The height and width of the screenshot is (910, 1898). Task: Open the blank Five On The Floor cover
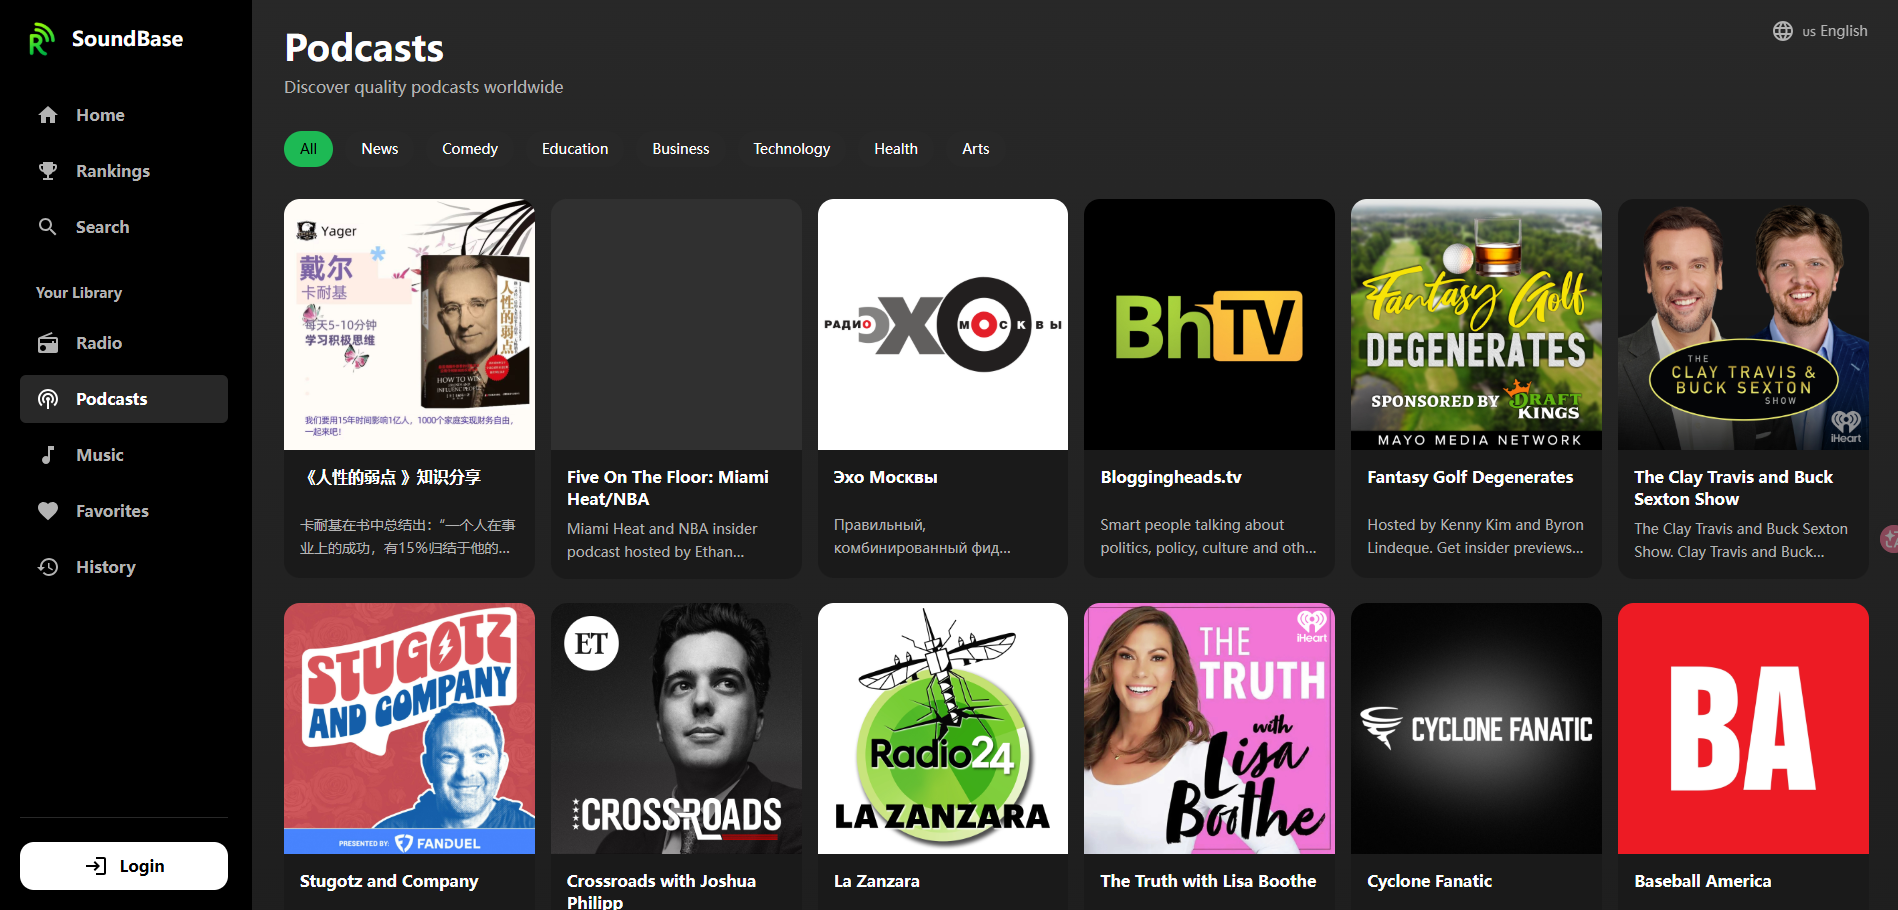[676, 324]
